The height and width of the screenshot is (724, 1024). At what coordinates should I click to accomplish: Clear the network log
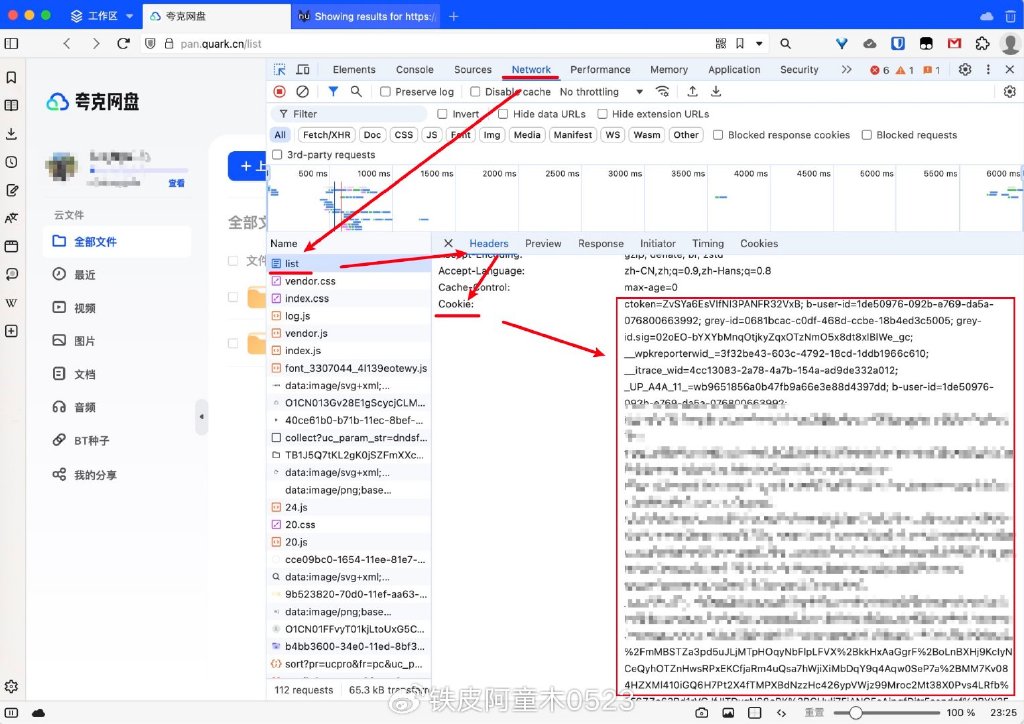(x=301, y=91)
